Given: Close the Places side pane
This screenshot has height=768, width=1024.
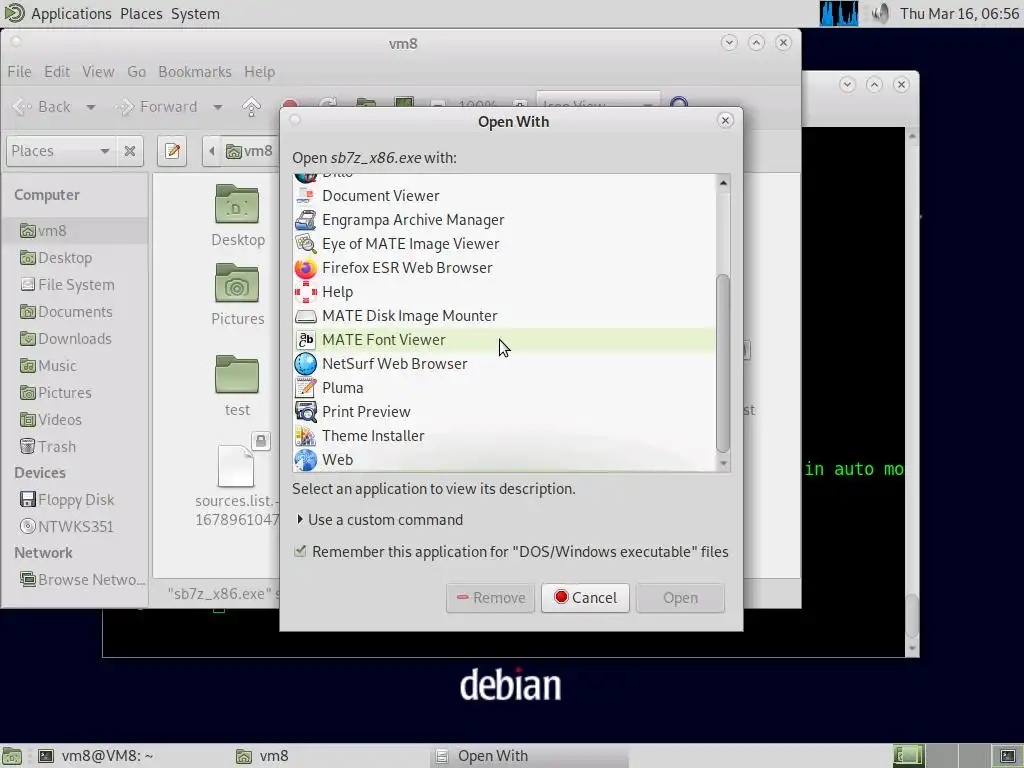Looking at the screenshot, I should pos(130,151).
